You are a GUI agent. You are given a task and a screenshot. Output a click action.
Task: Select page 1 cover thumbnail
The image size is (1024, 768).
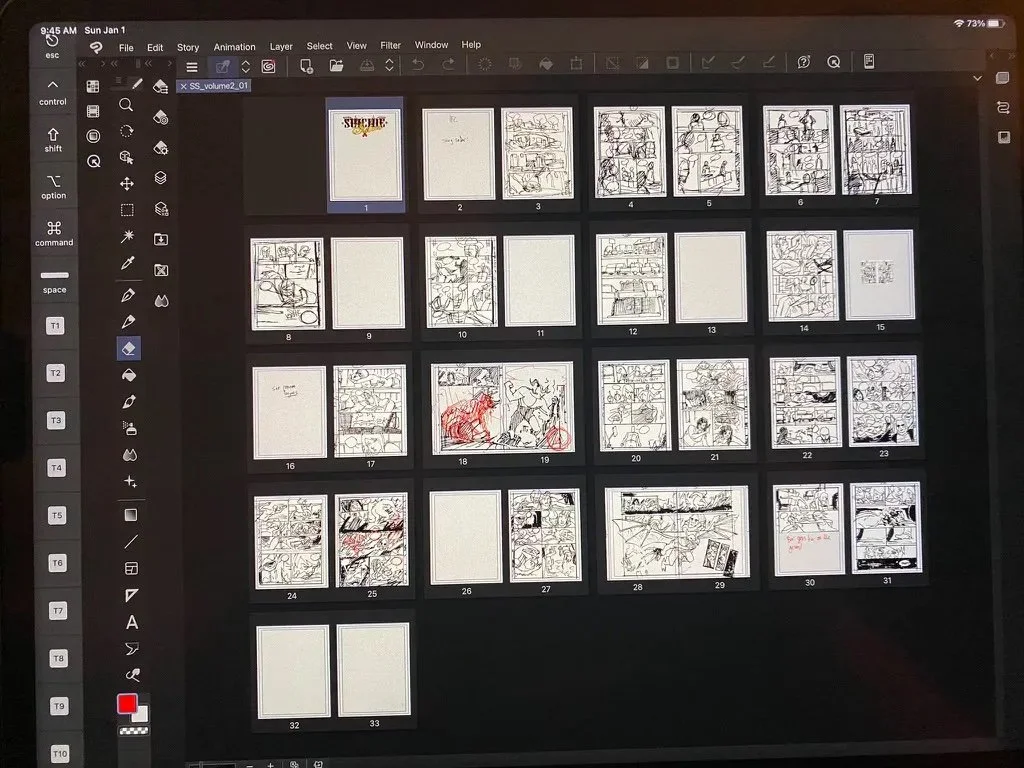pyautogui.click(x=366, y=155)
